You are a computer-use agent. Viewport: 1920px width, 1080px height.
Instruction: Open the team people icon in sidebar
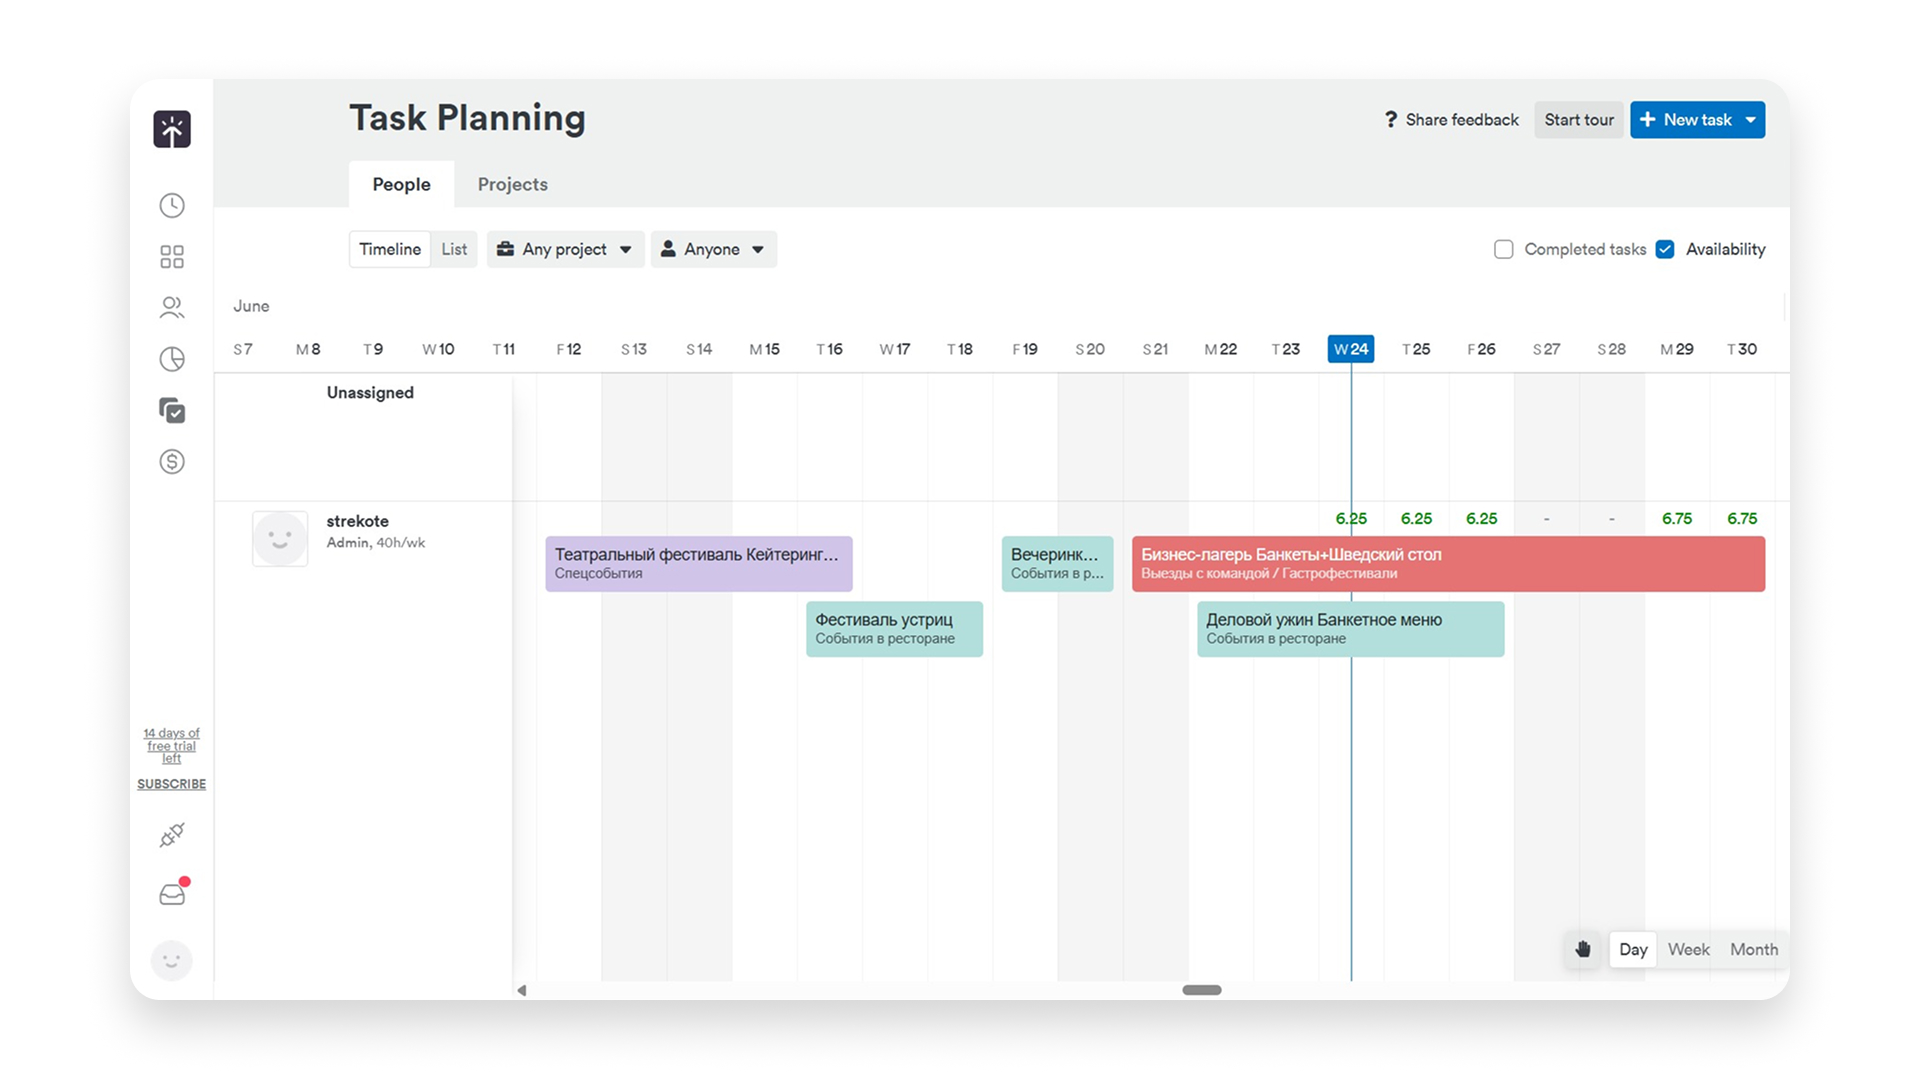pyautogui.click(x=172, y=308)
